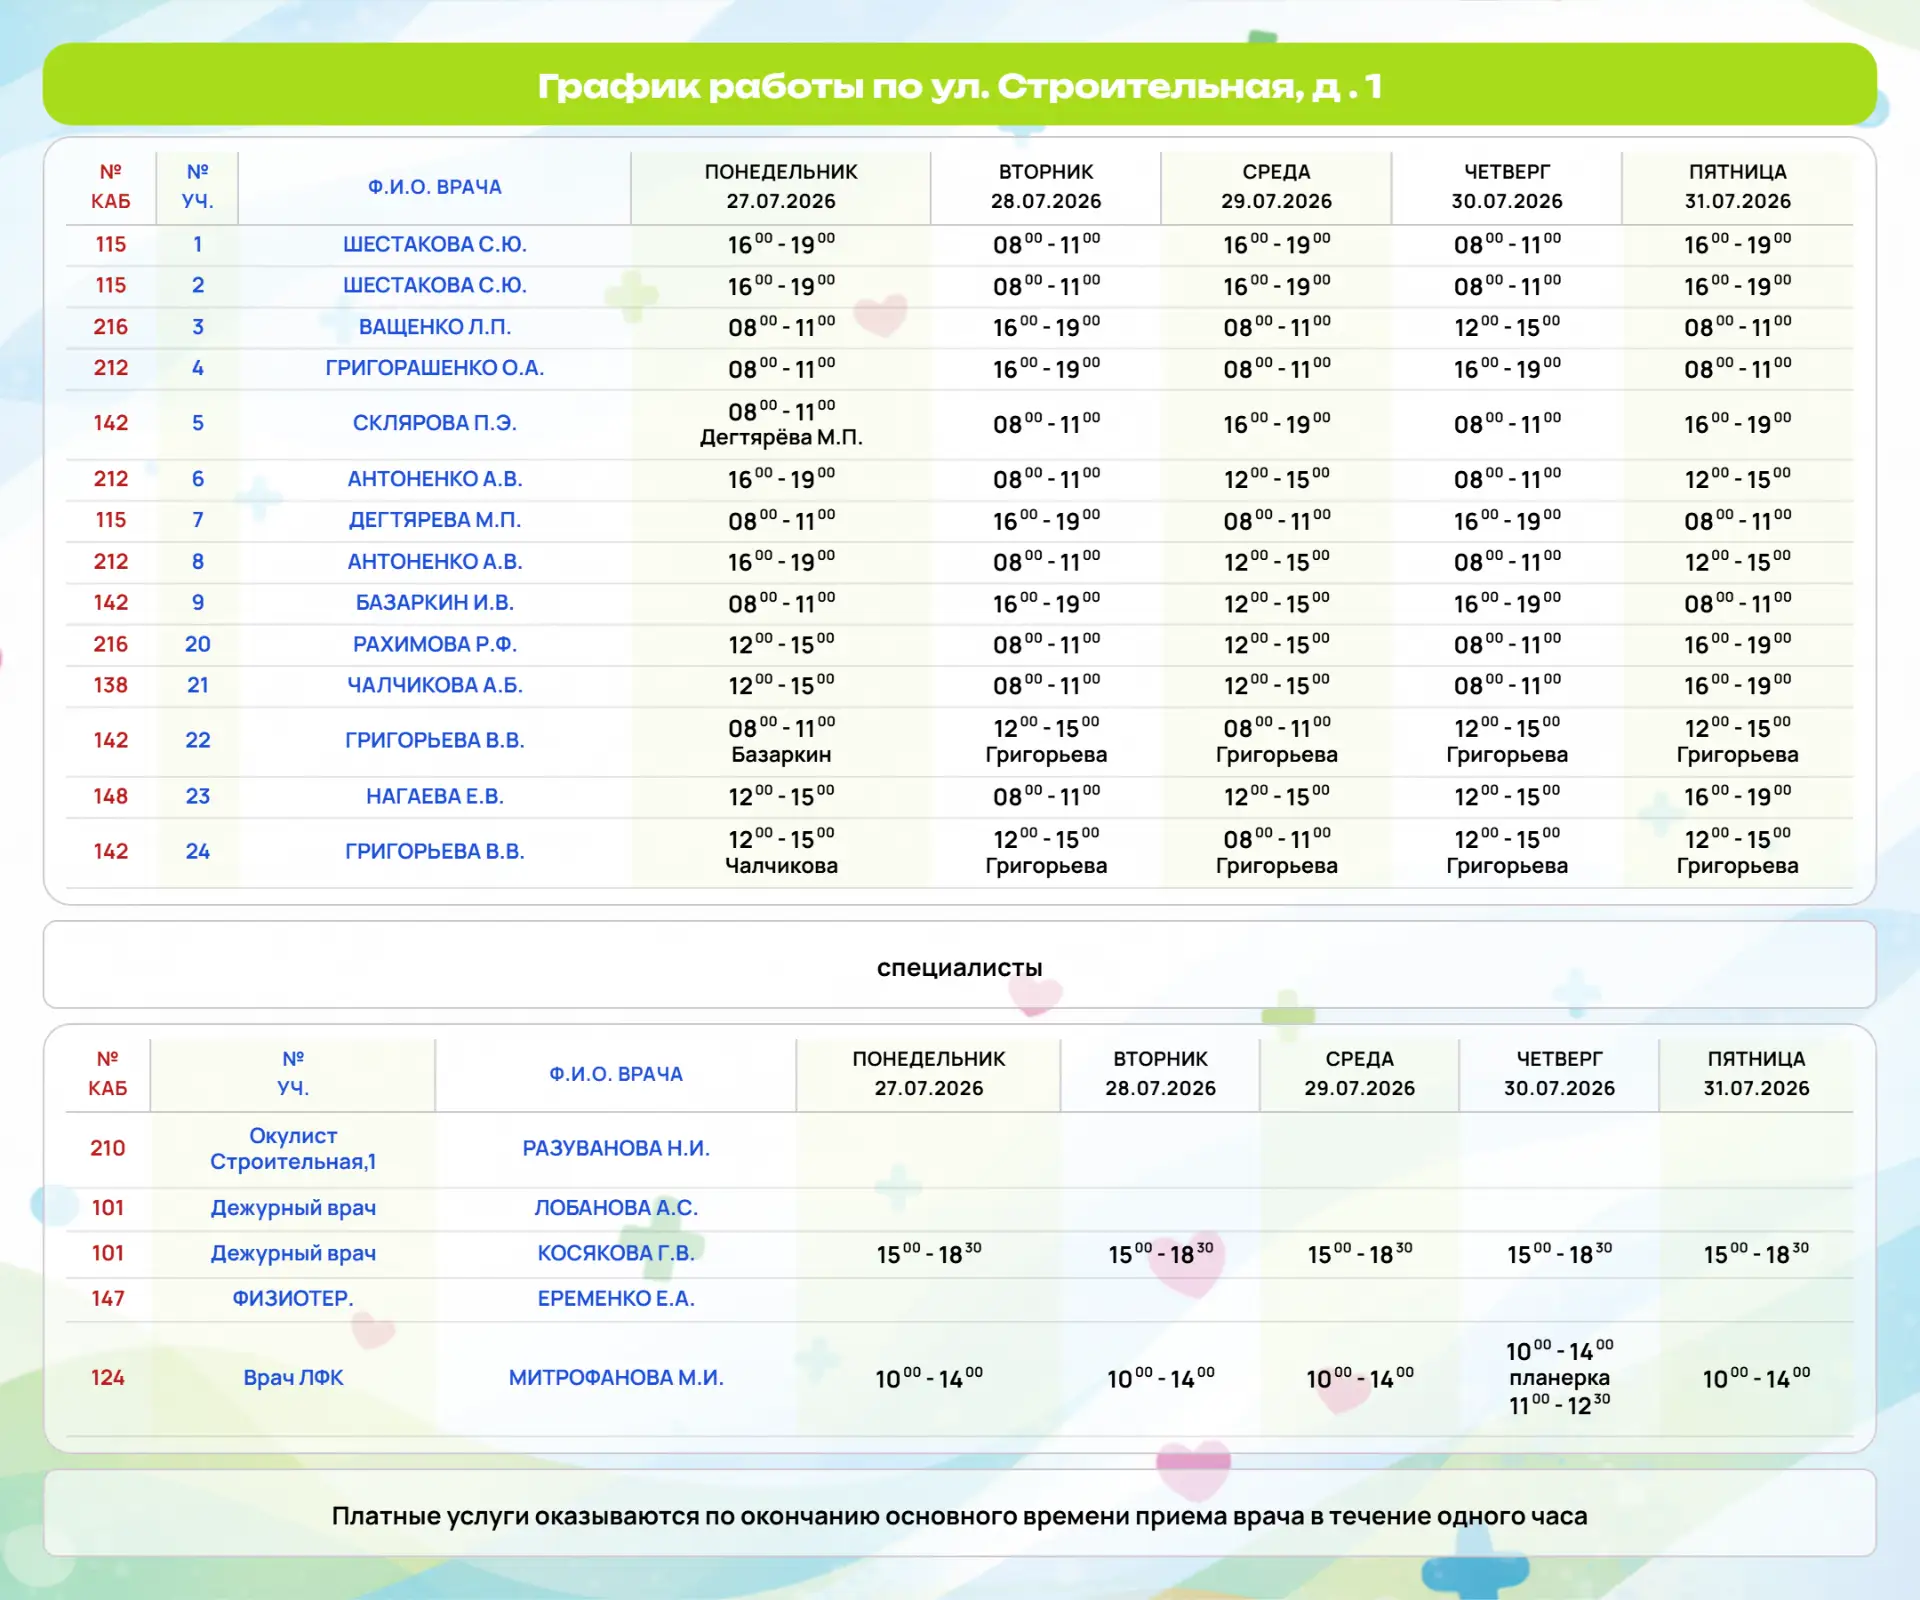Click "АНТОНЕНКО А.В." in the district 8 row
The width and height of the screenshot is (1920, 1600).
coord(435,562)
